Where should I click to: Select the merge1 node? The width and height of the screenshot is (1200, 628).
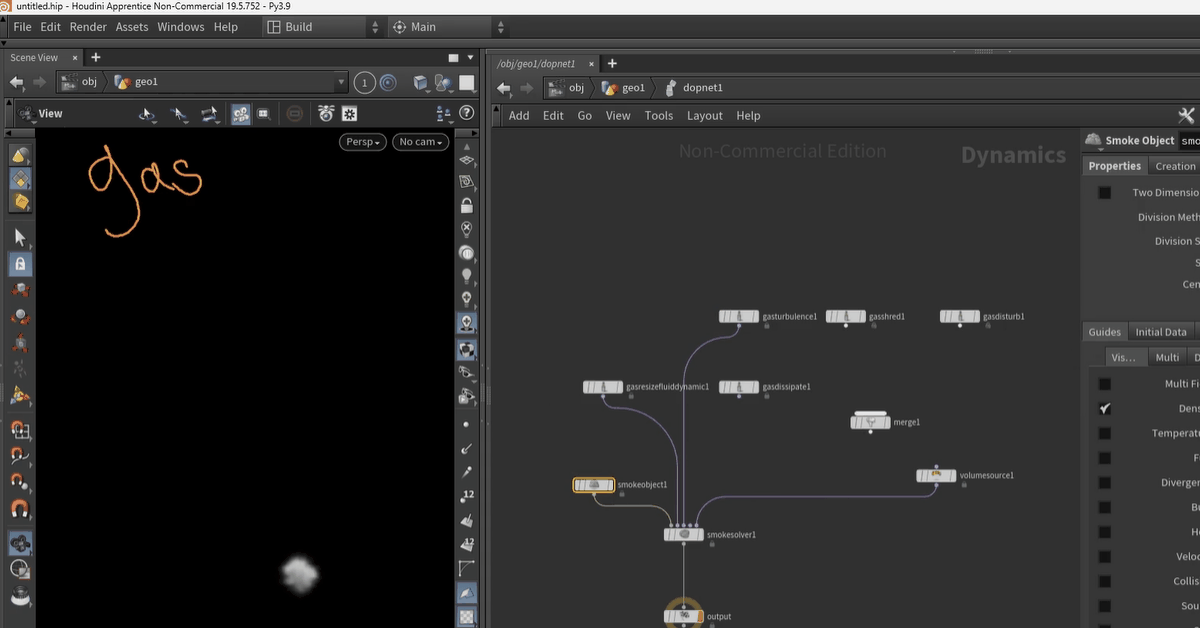870,422
